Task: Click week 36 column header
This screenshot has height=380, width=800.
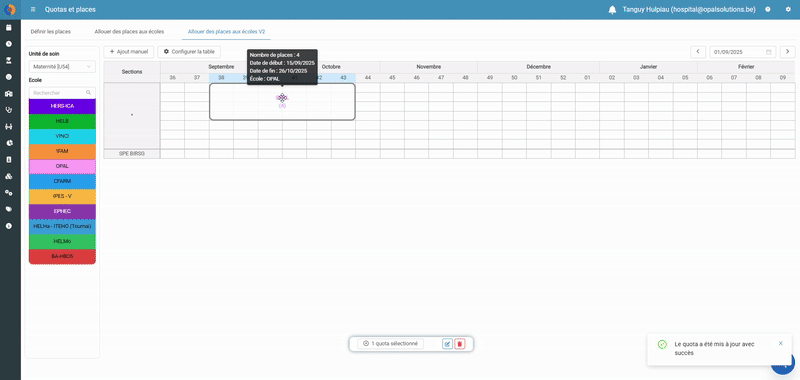Action: pos(172,78)
